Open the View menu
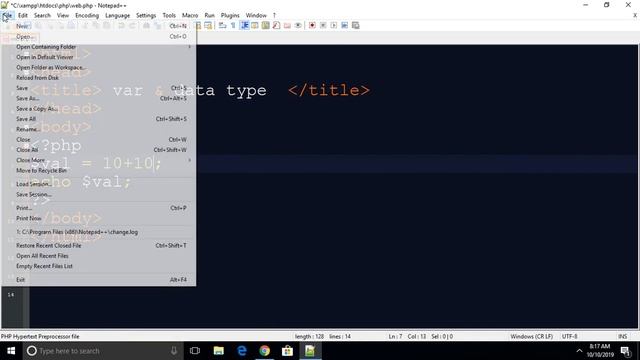Viewport: 640px width, 360px height. click(63, 15)
